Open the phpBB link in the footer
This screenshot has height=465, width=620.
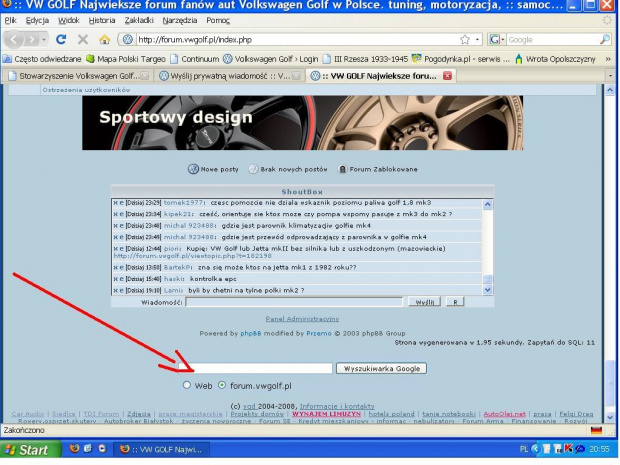pos(251,333)
